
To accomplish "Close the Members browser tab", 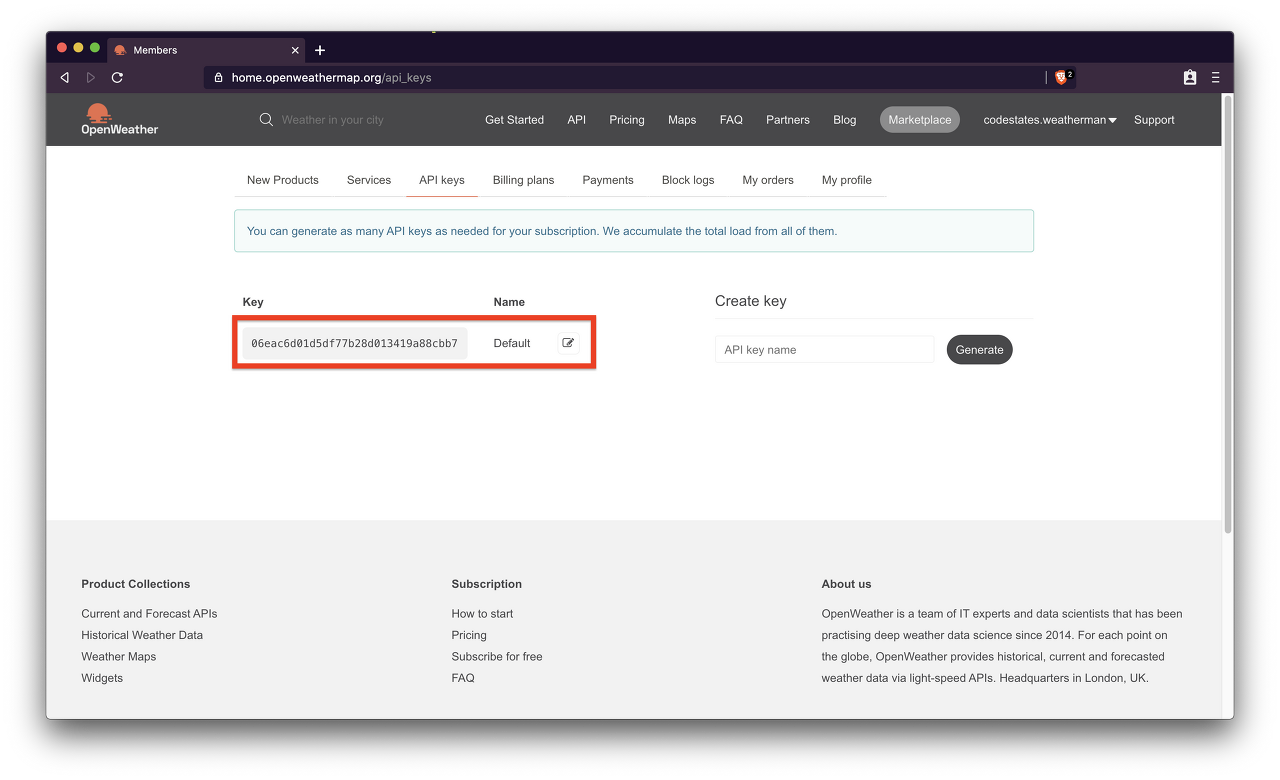I will pos(295,50).
